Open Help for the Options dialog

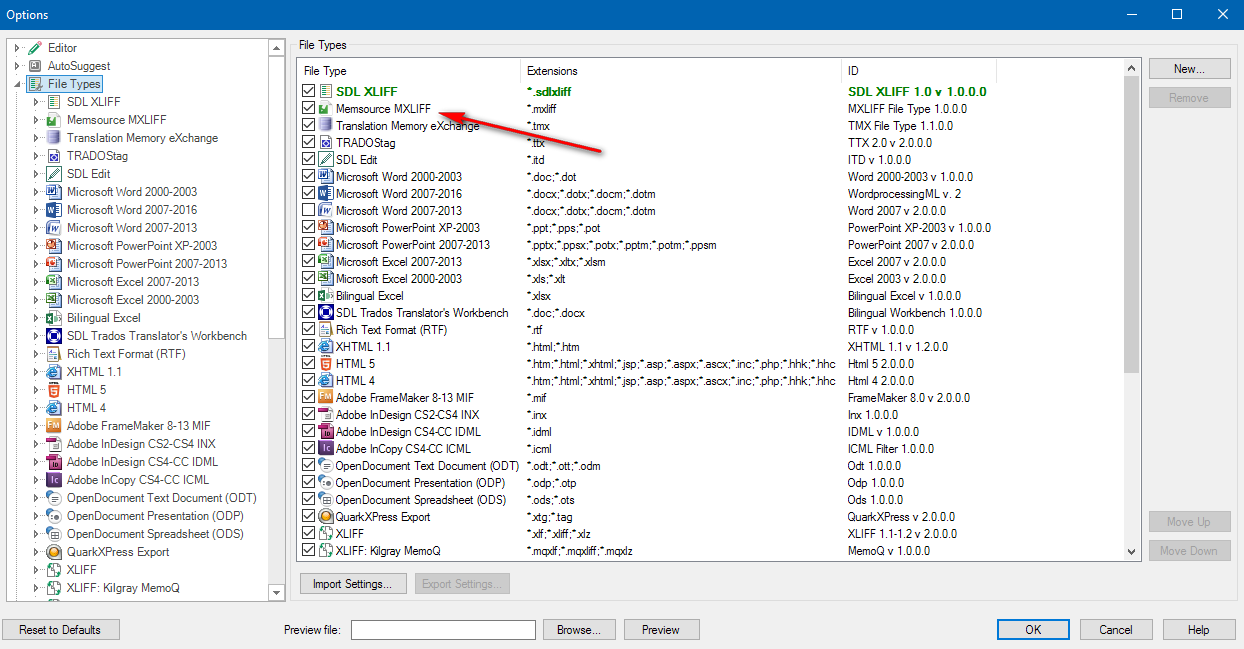pos(1199,630)
